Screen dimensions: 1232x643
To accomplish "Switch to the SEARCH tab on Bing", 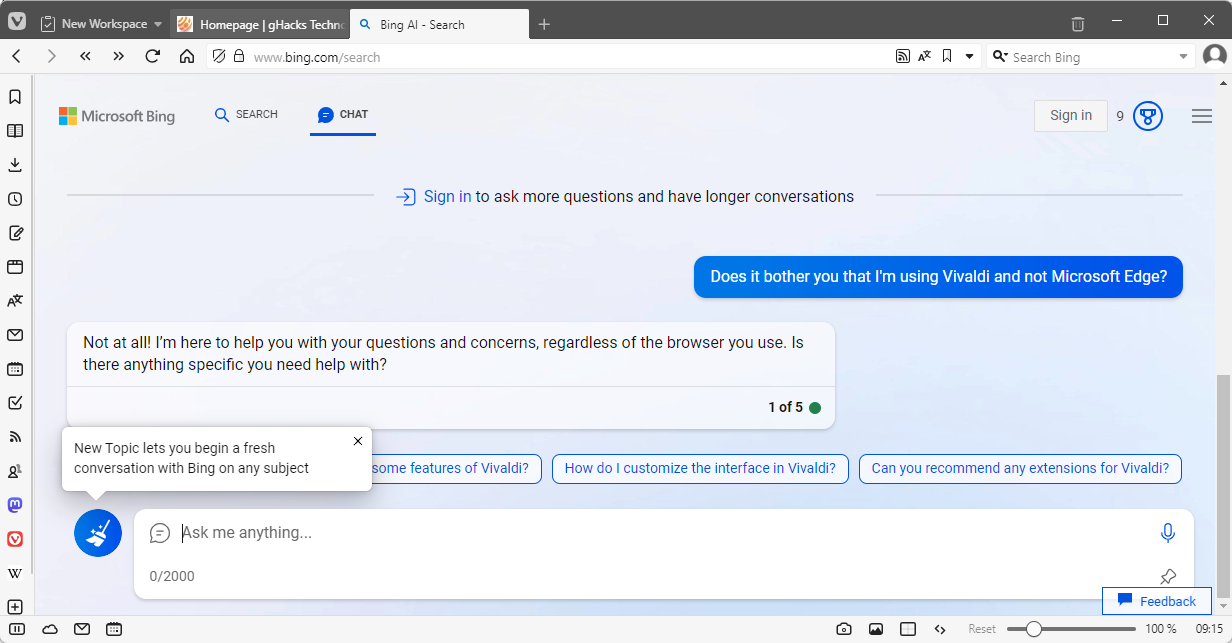I will coord(246,115).
